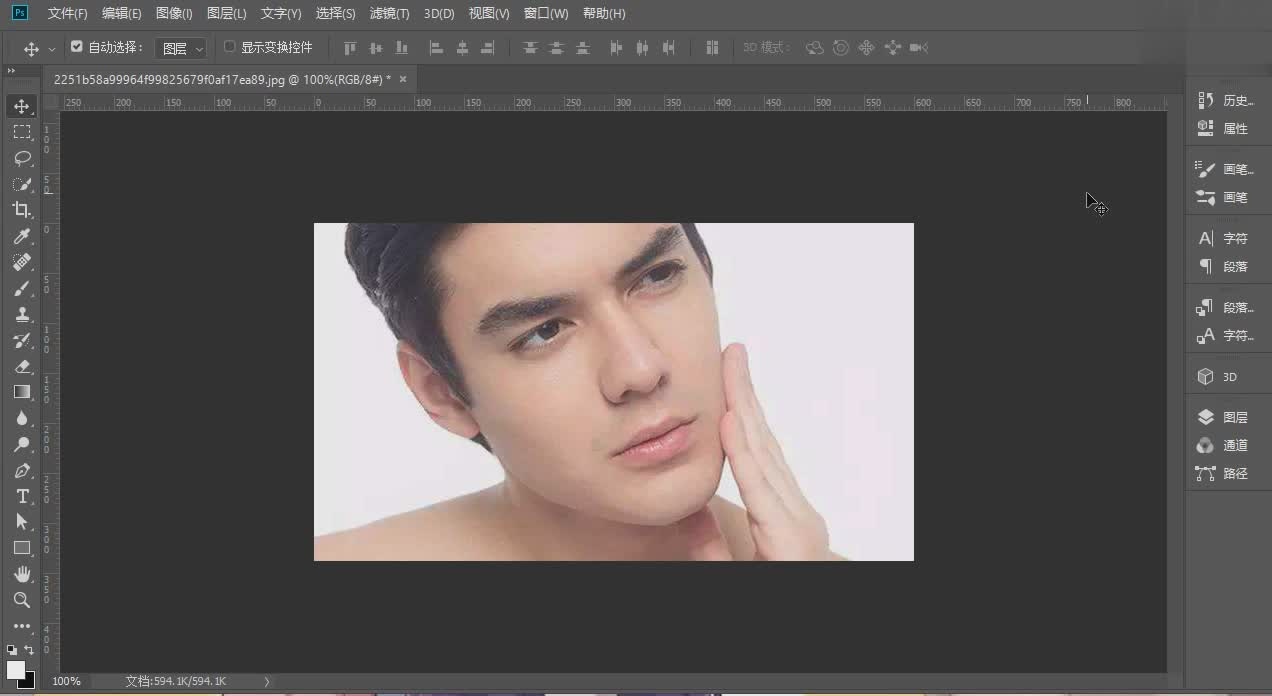Open the 窗口(W) menu
Screen dimensions: 1272x696
(546, 14)
